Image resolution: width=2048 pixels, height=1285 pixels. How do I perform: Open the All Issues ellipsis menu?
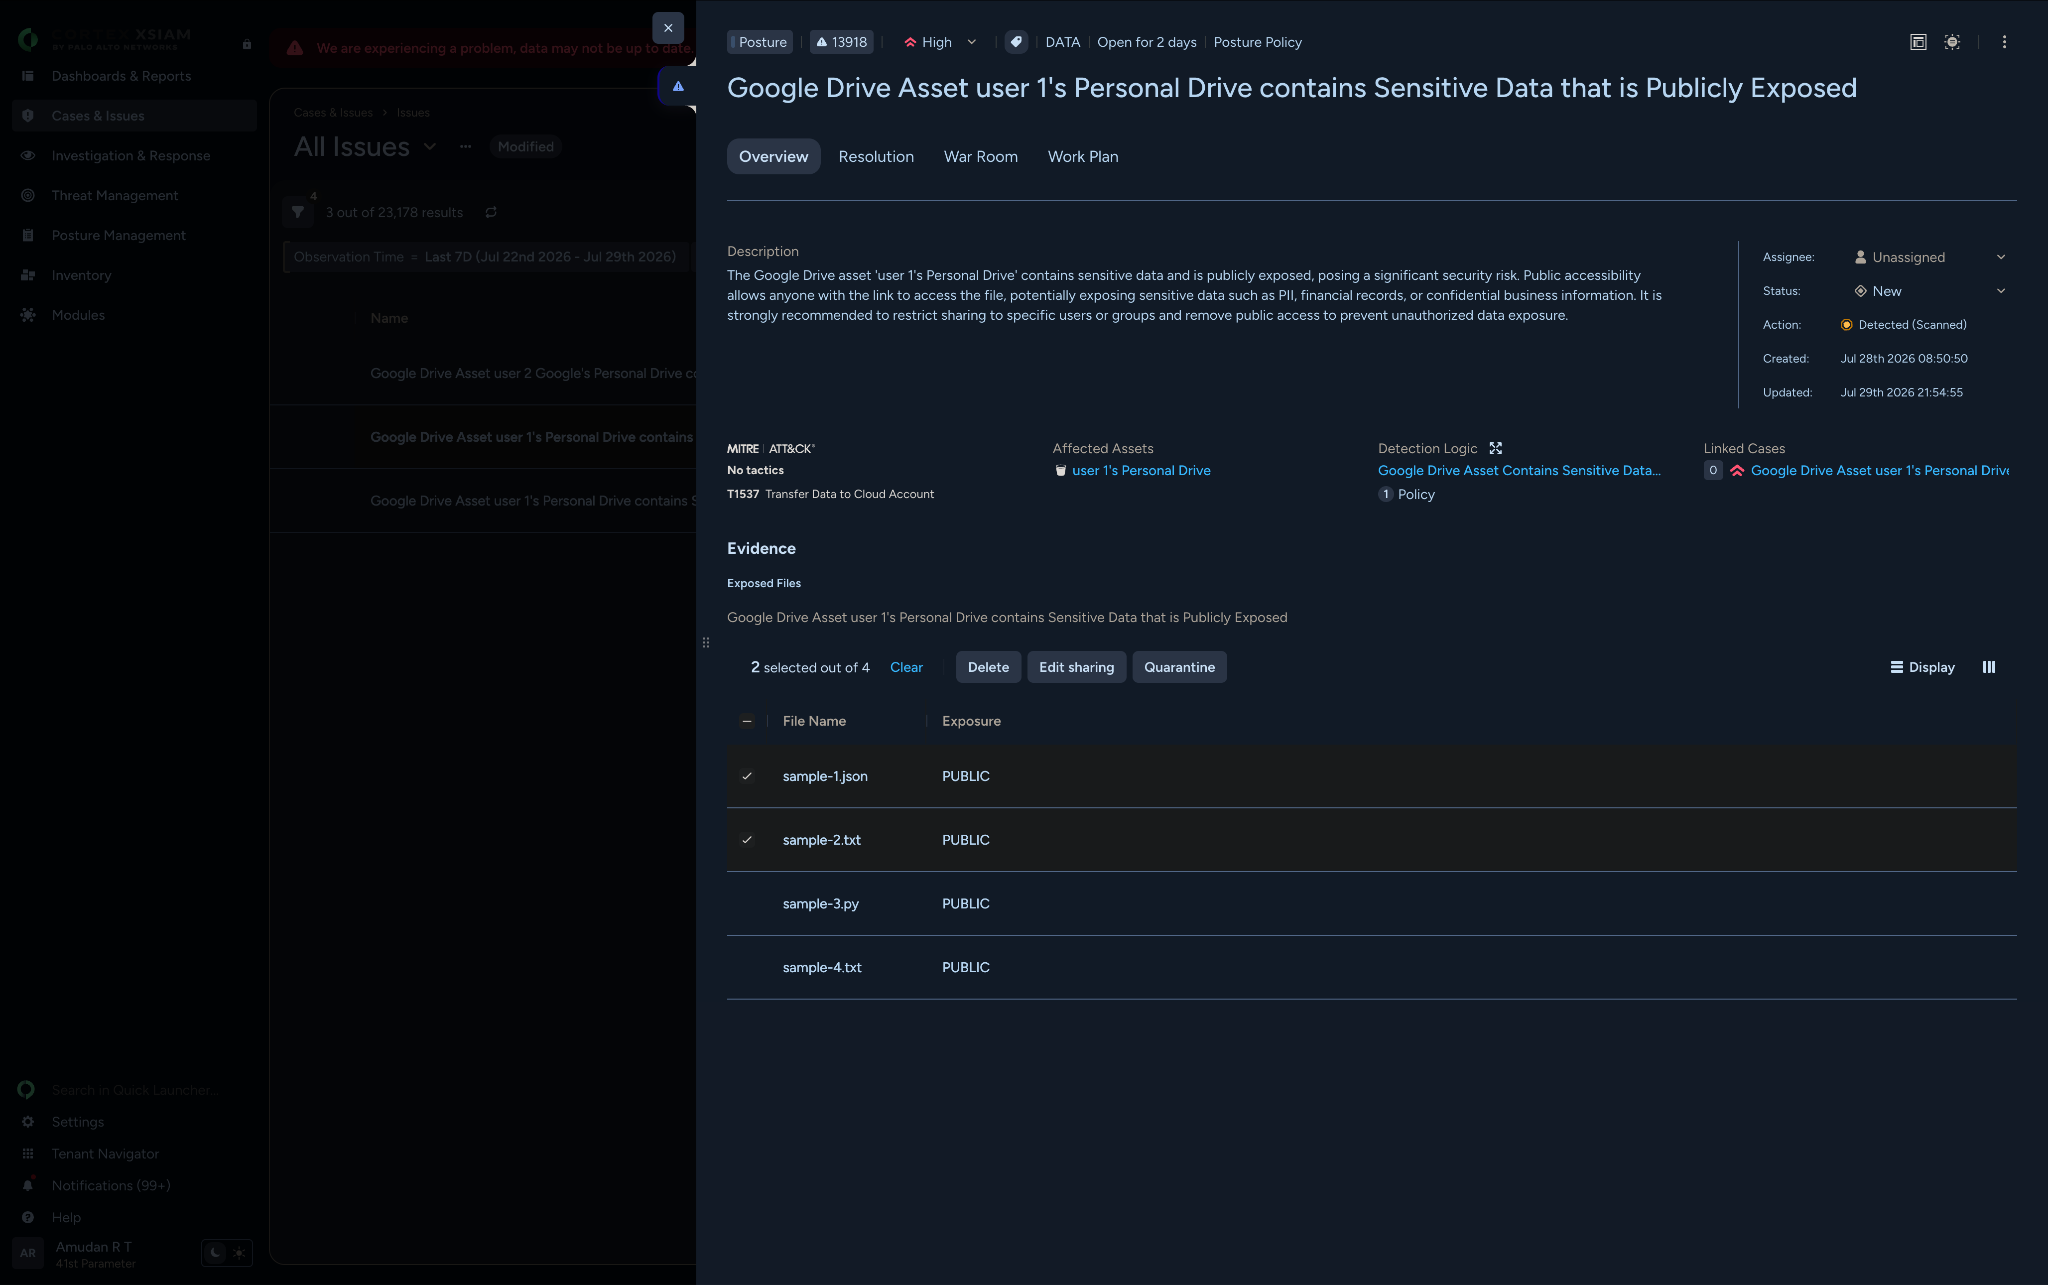465,146
